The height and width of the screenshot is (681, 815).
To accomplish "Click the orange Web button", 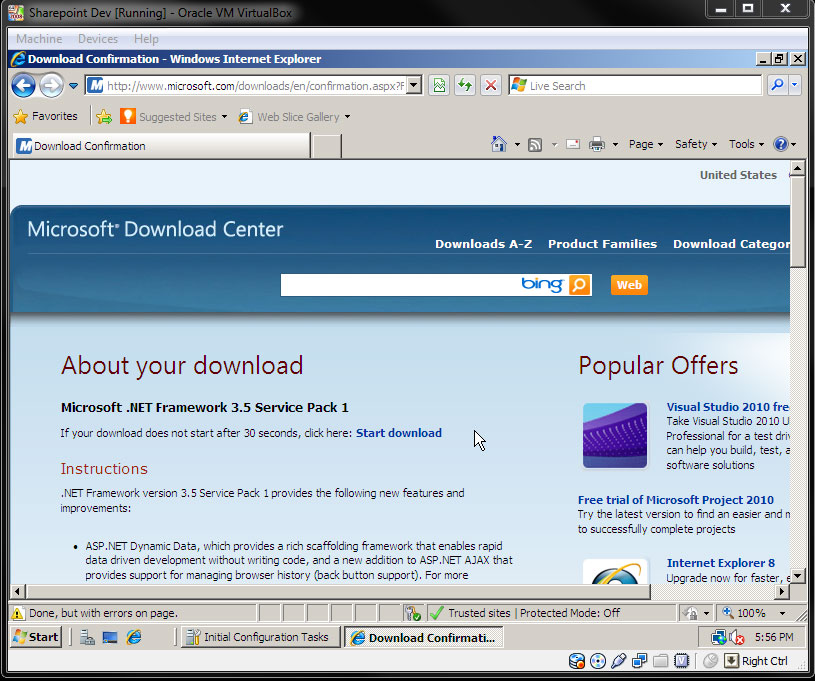I will pyautogui.click(x=629, y=285).
